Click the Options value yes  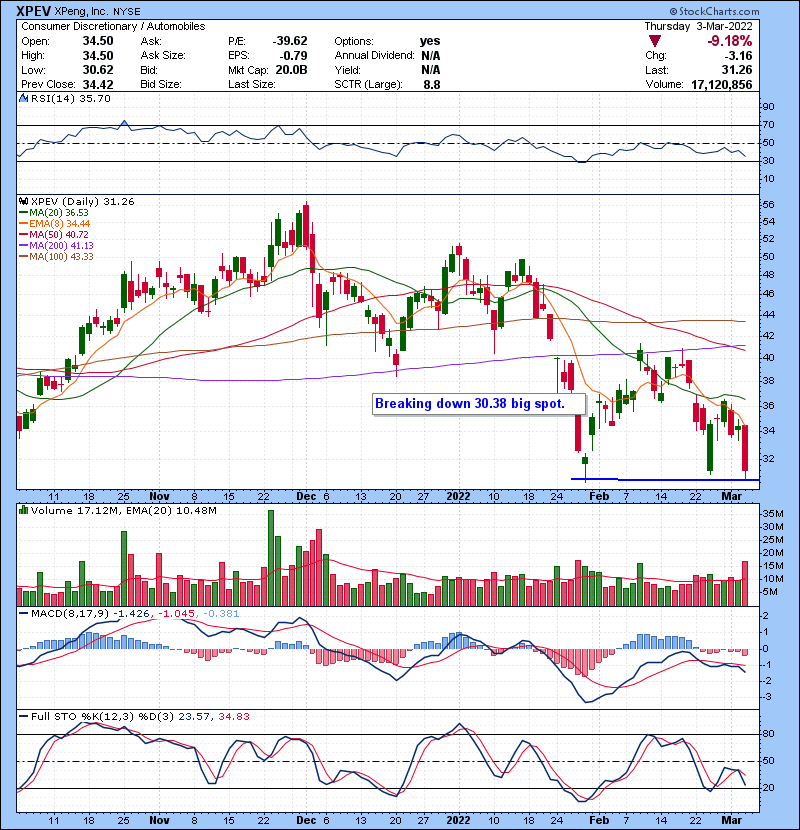[430, 41]
